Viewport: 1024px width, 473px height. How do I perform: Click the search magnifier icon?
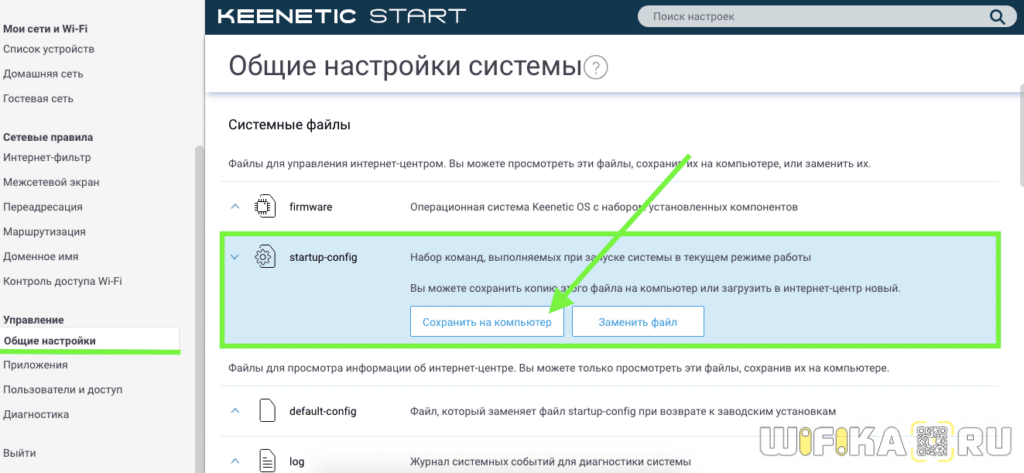[996, 17]
